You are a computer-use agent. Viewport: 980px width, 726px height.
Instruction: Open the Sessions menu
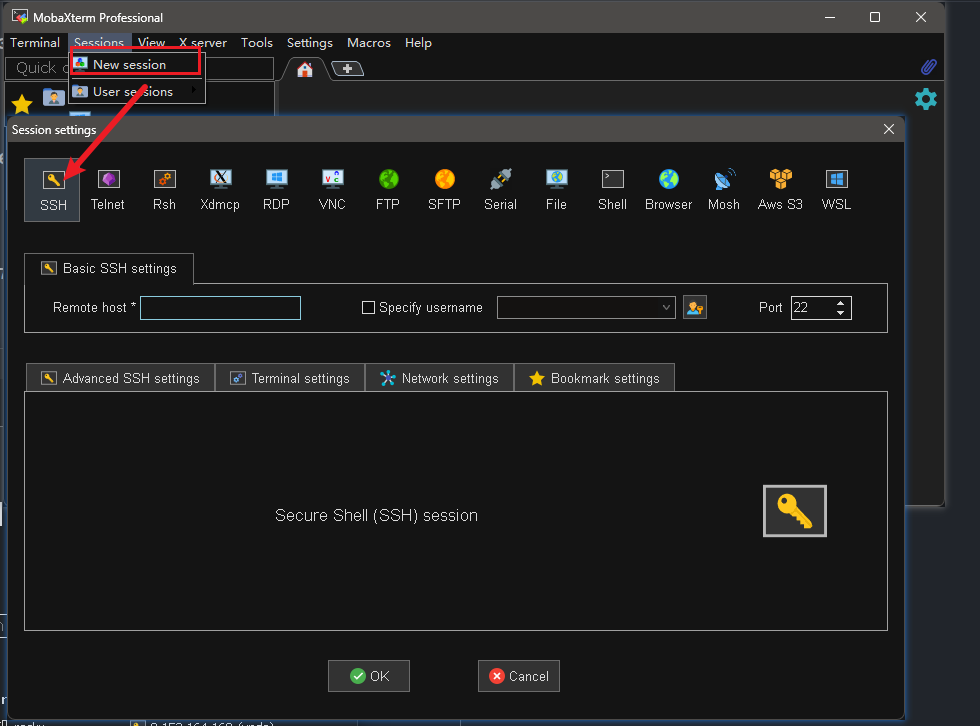99,42
